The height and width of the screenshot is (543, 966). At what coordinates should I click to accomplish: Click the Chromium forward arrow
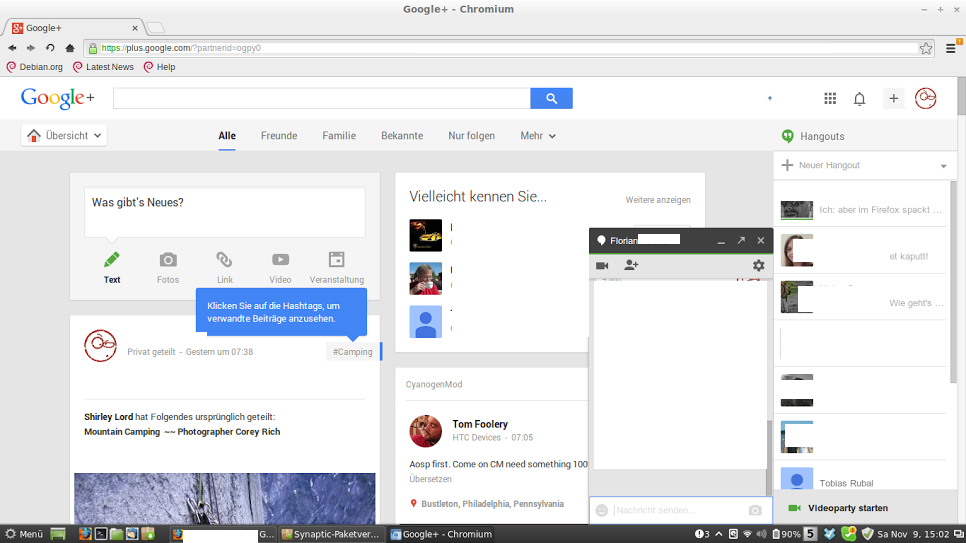pos(30,48)
